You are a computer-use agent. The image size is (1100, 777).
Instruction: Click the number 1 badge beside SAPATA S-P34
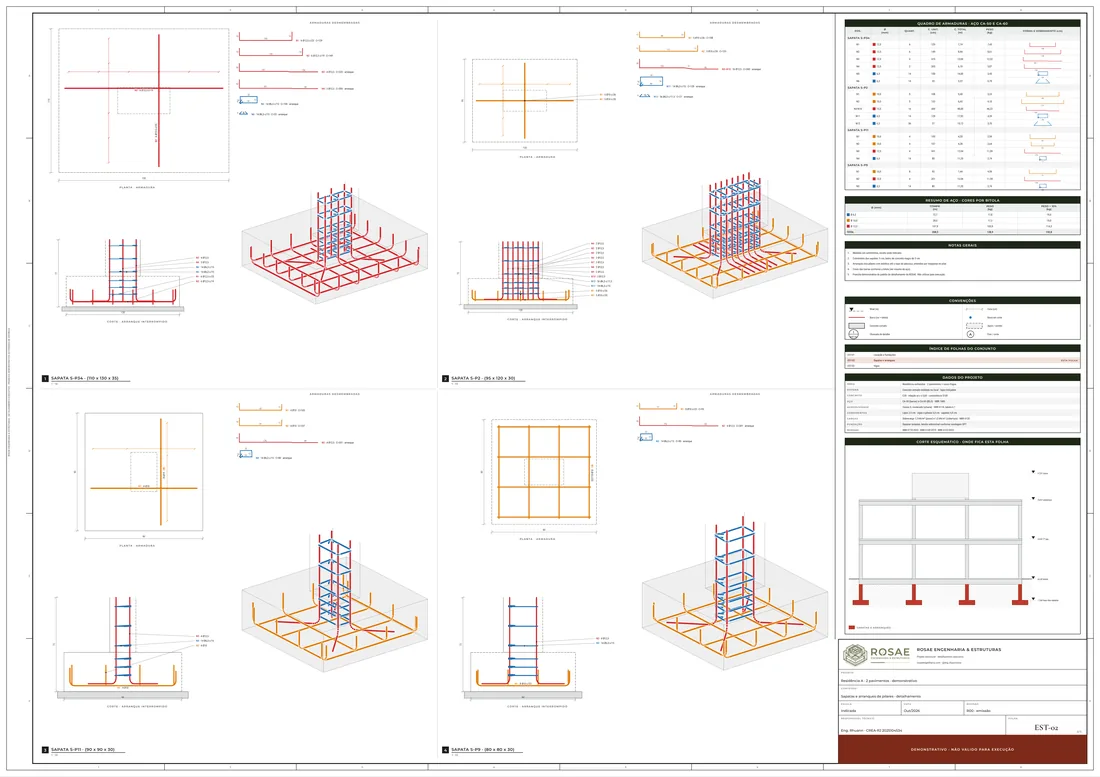coord(45,379)
